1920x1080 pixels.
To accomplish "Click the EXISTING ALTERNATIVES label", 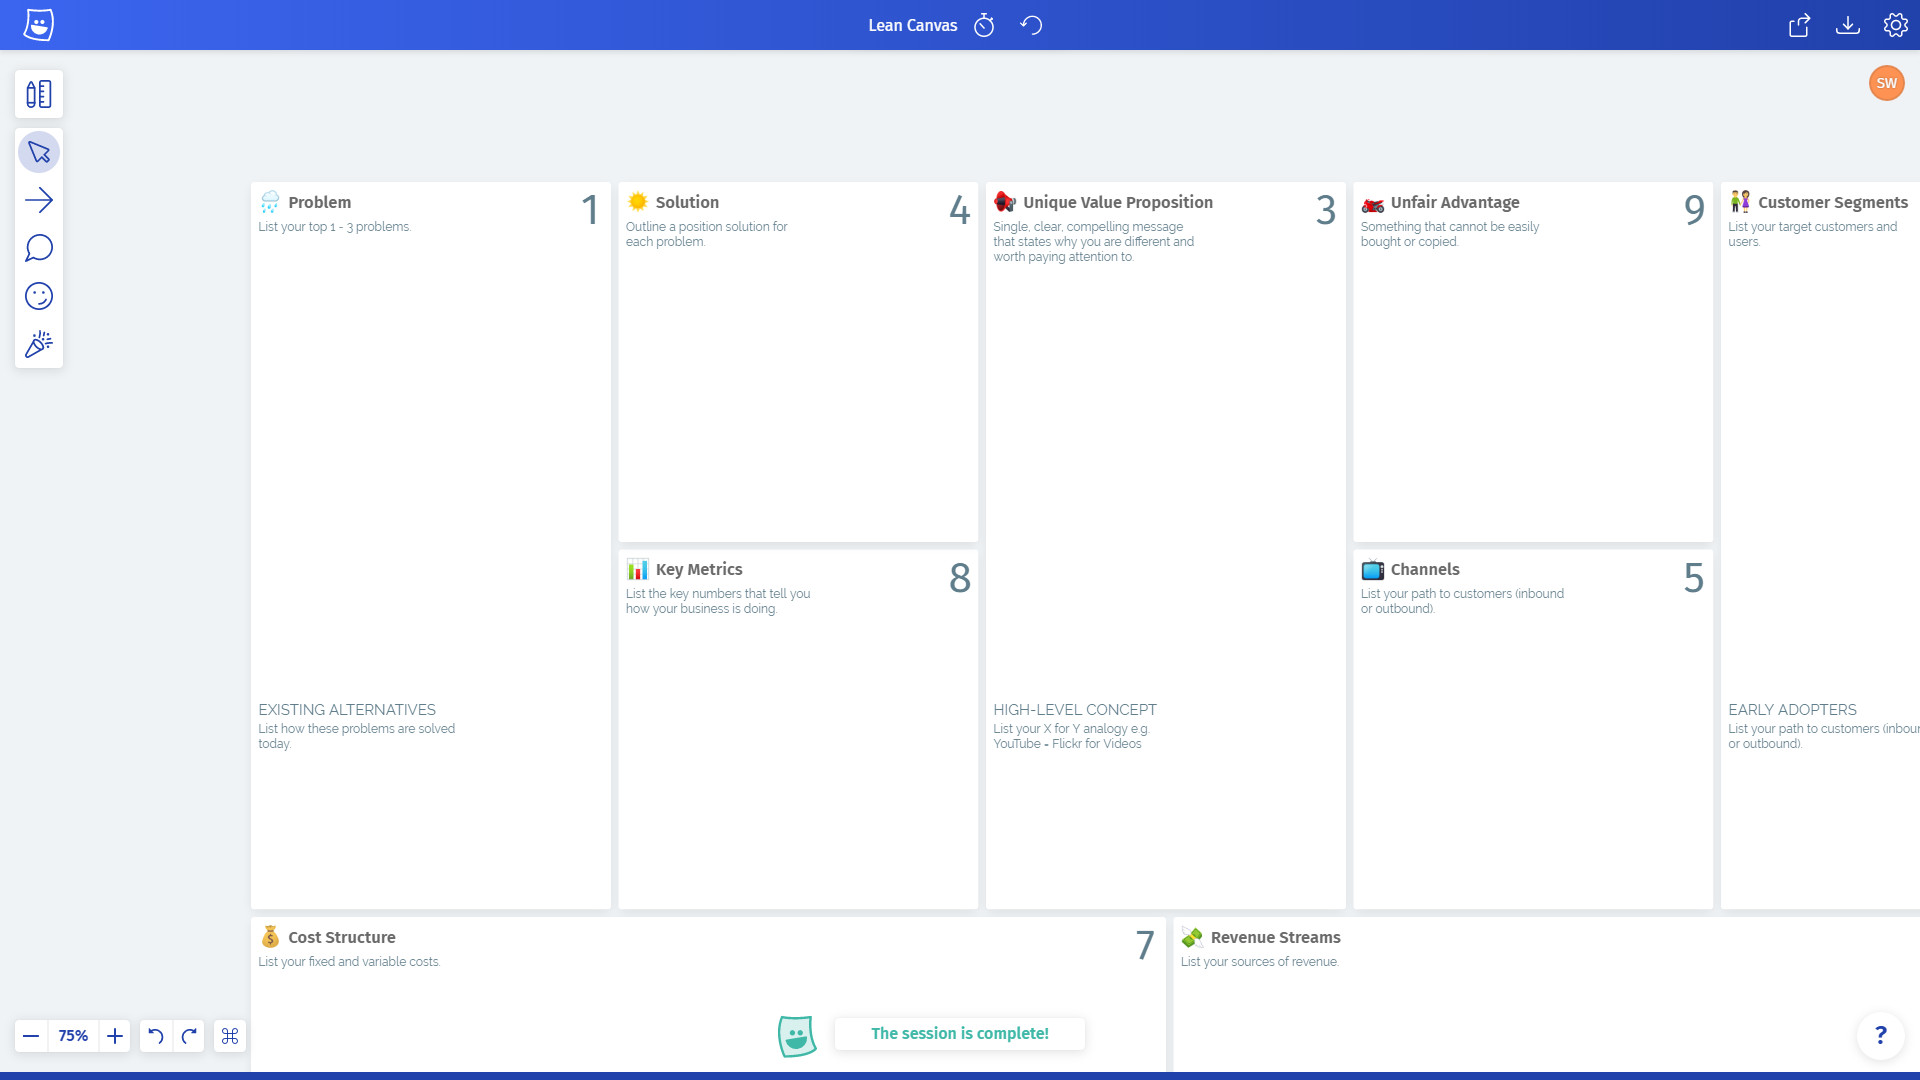I will tap(346, 710).
